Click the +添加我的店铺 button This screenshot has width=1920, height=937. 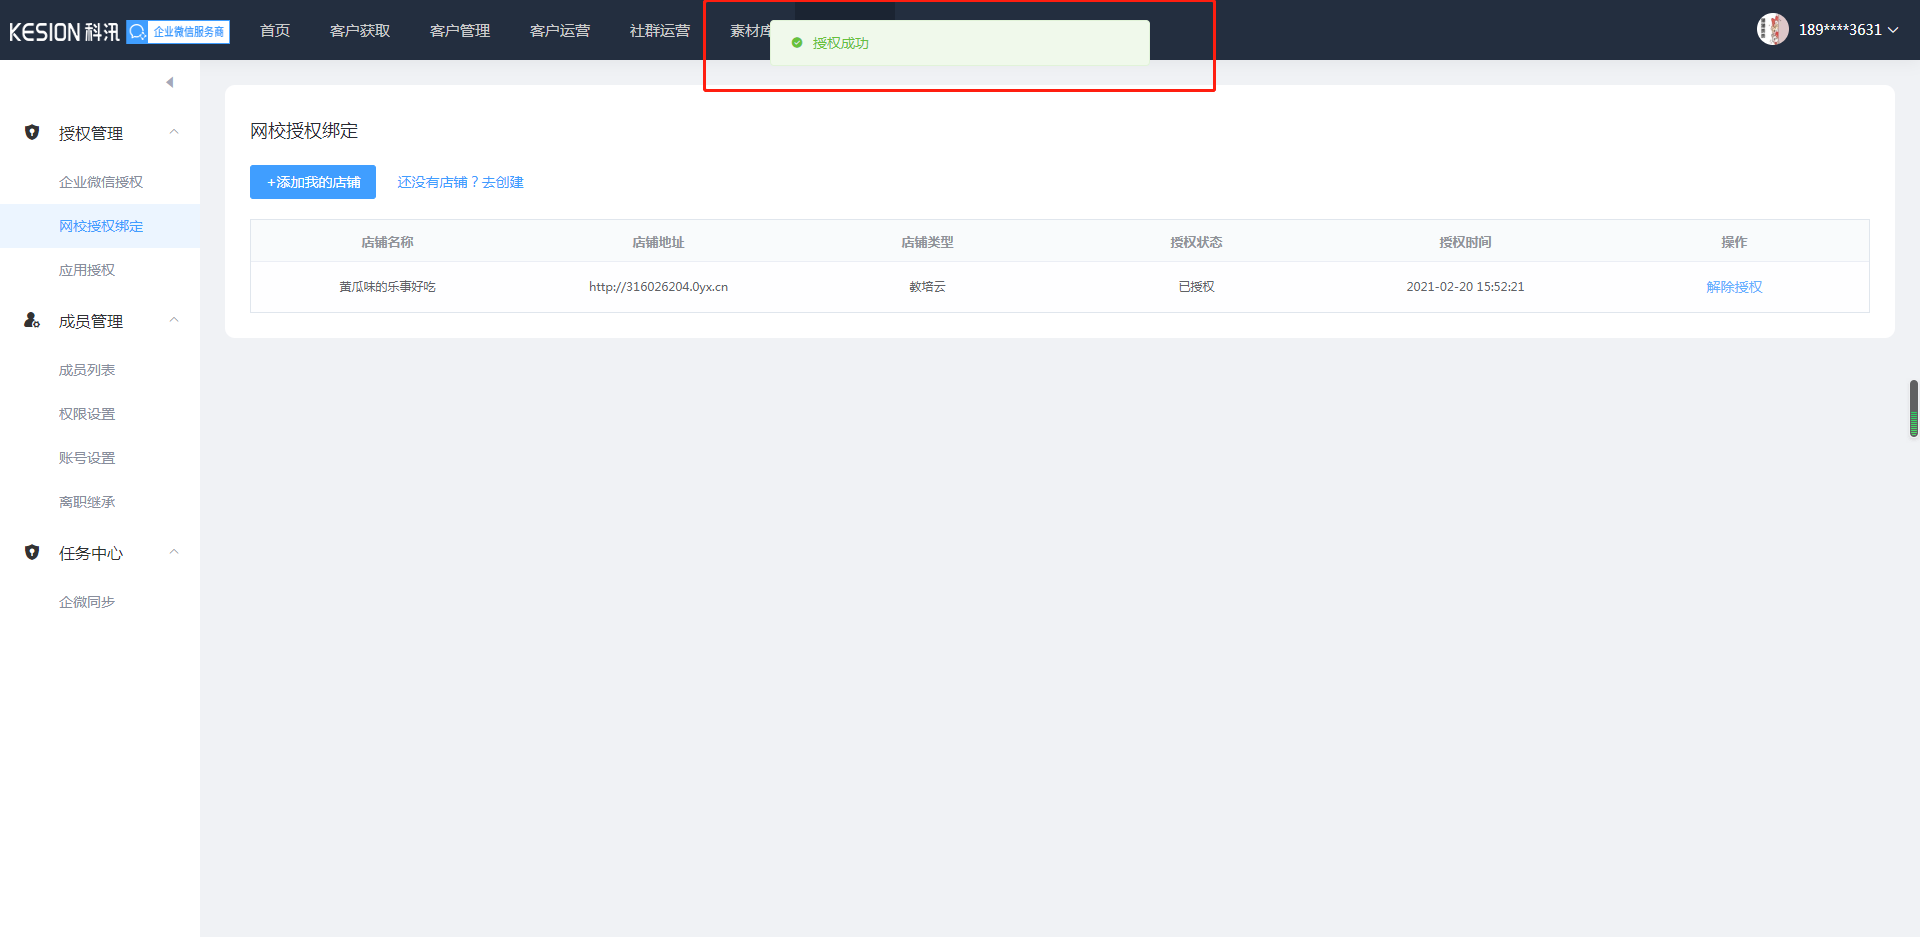[x=313, y=182]
